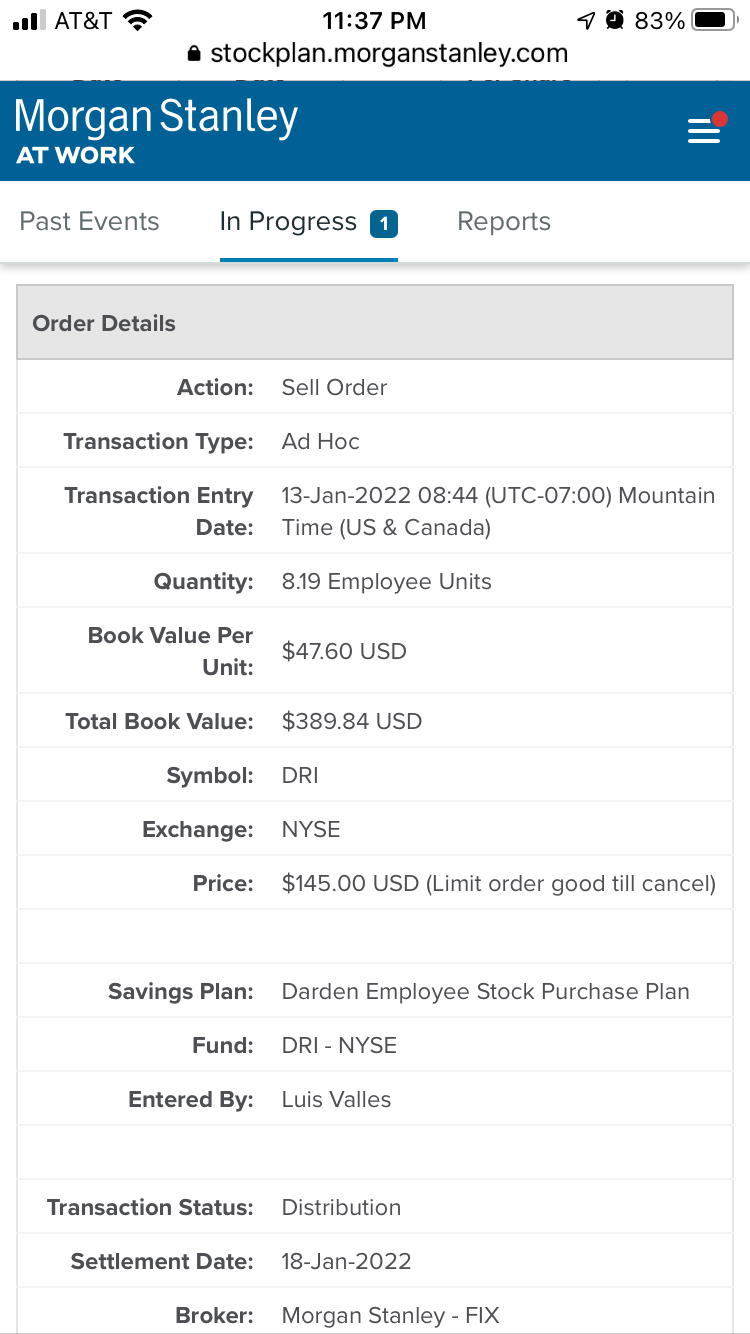Tap the In Progress count badge
The width and height of the screenshot is (750, 1334).
coord(384,223)
